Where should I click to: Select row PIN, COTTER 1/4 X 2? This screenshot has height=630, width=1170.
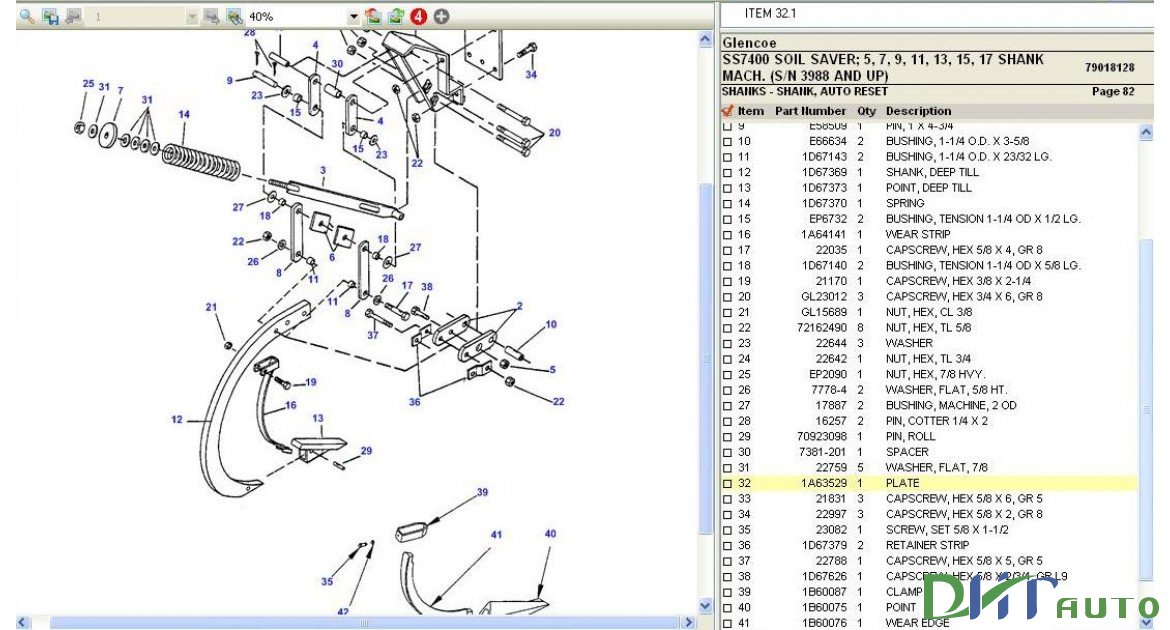click(929, 421)
